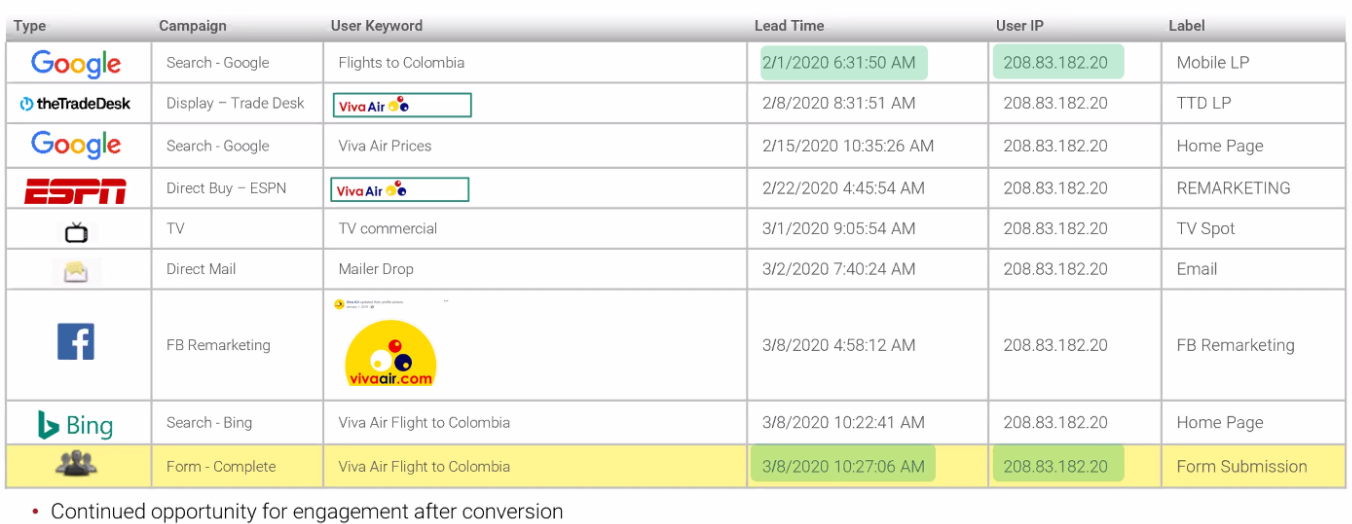Screen dimensions: 1352x524
Task: Click the Lead Time column header
Action: [789, 26]
